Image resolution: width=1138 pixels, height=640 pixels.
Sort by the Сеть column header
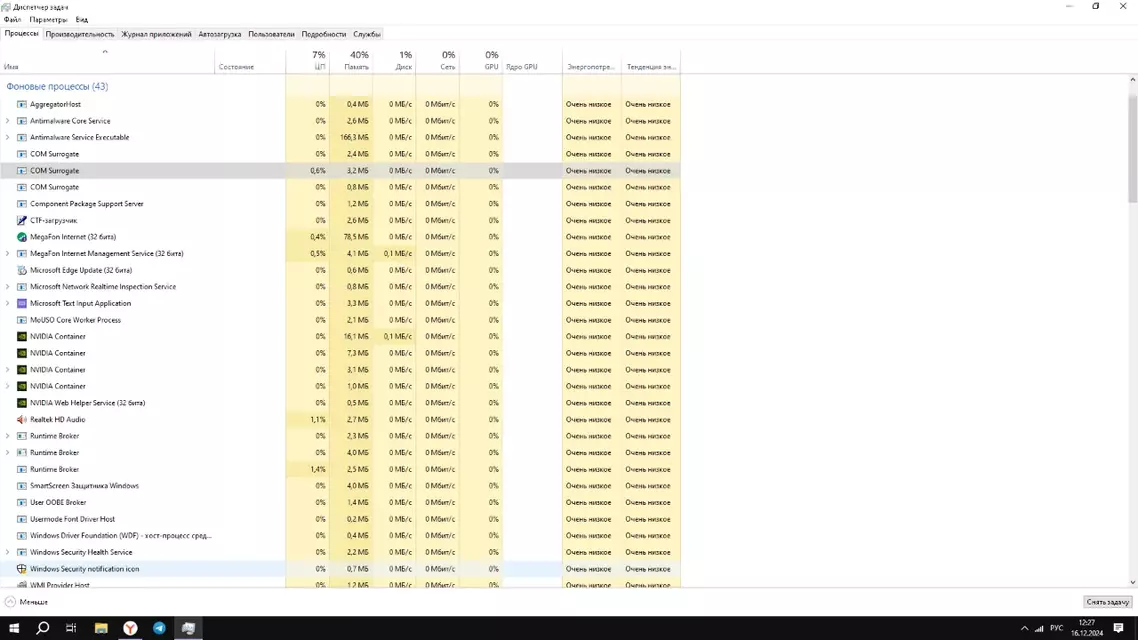(x=438, y=60)
